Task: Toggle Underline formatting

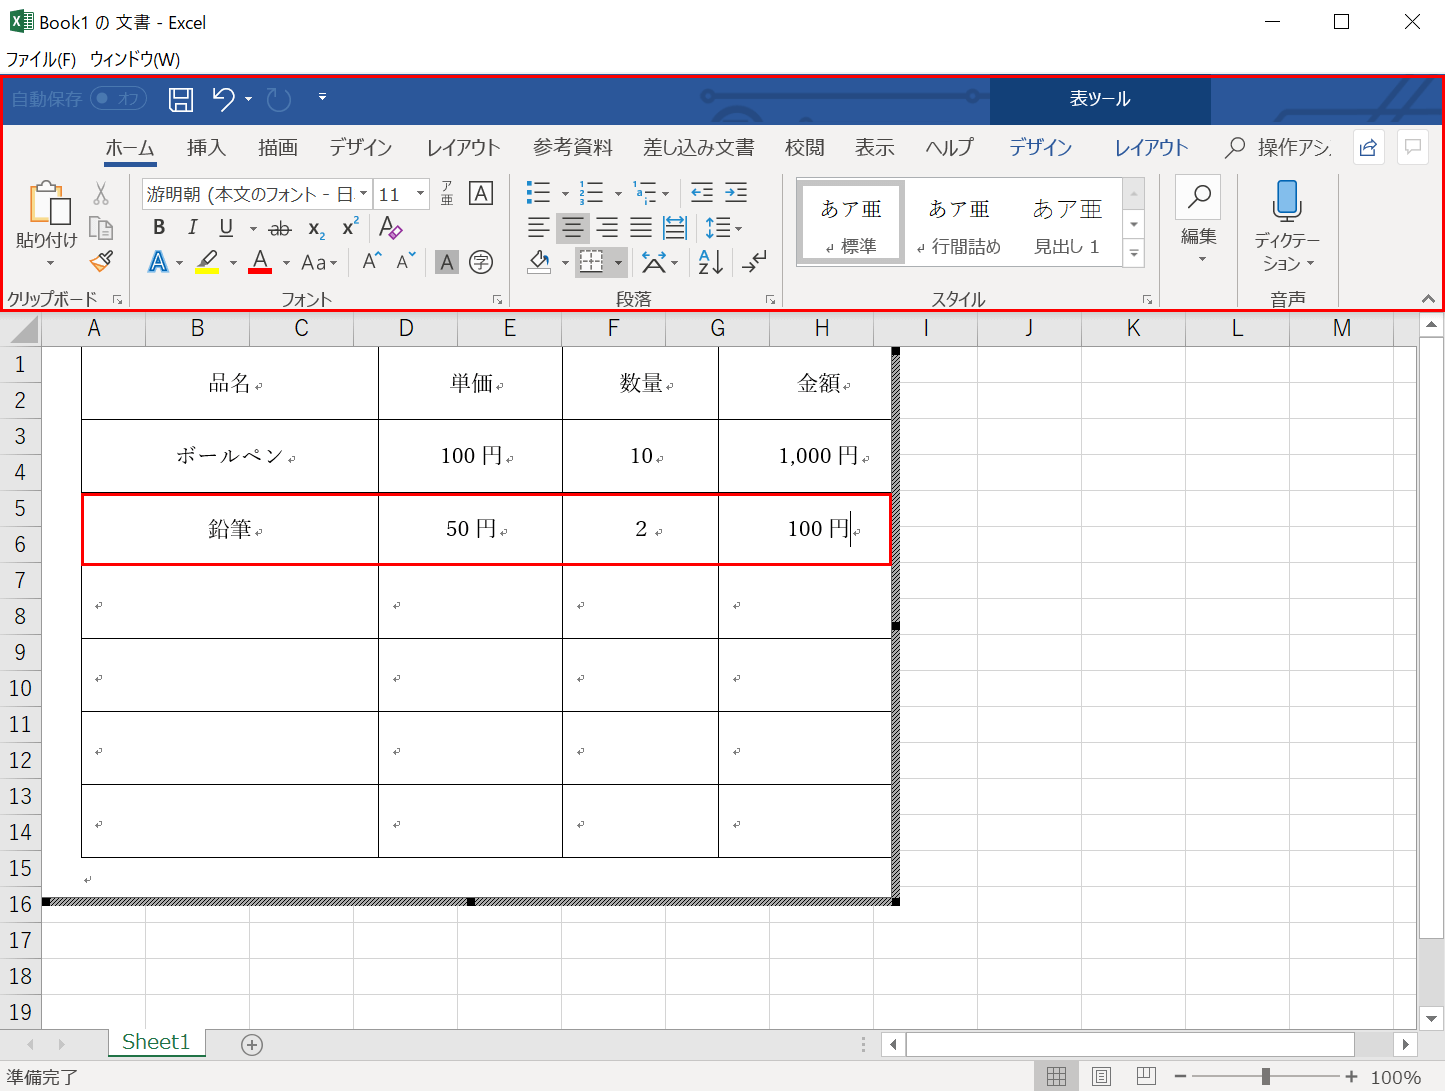Action: [x=227, y=228]
